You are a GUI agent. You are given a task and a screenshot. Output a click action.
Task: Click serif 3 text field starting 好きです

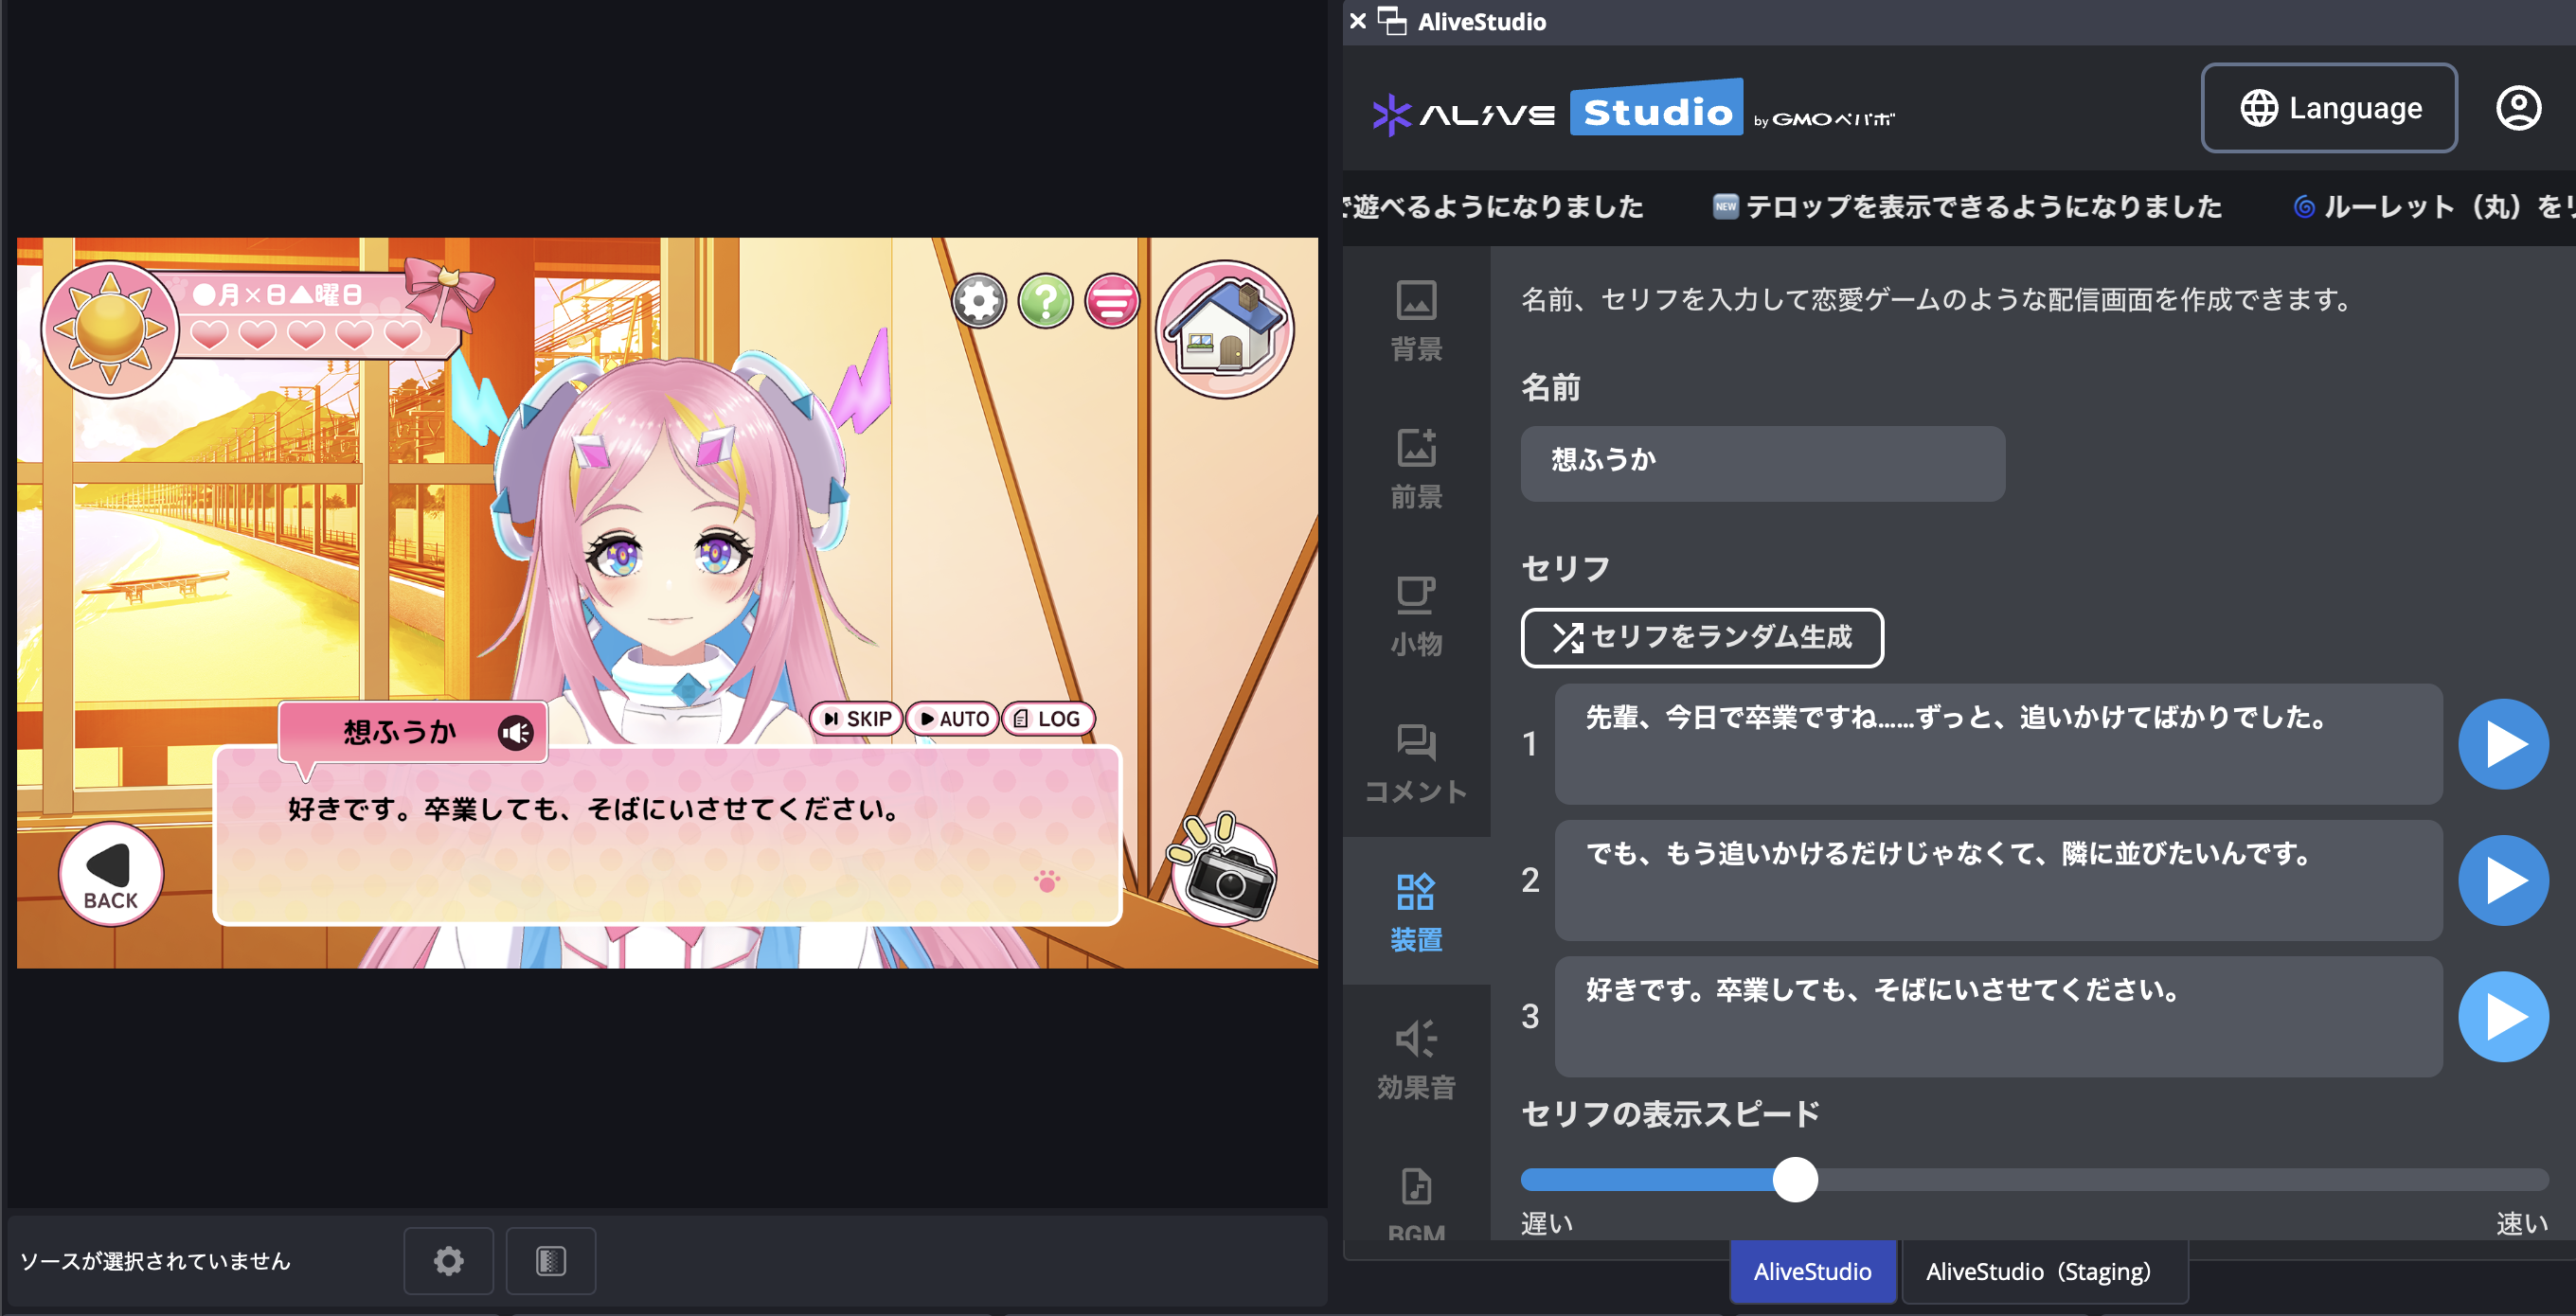1998,1017
